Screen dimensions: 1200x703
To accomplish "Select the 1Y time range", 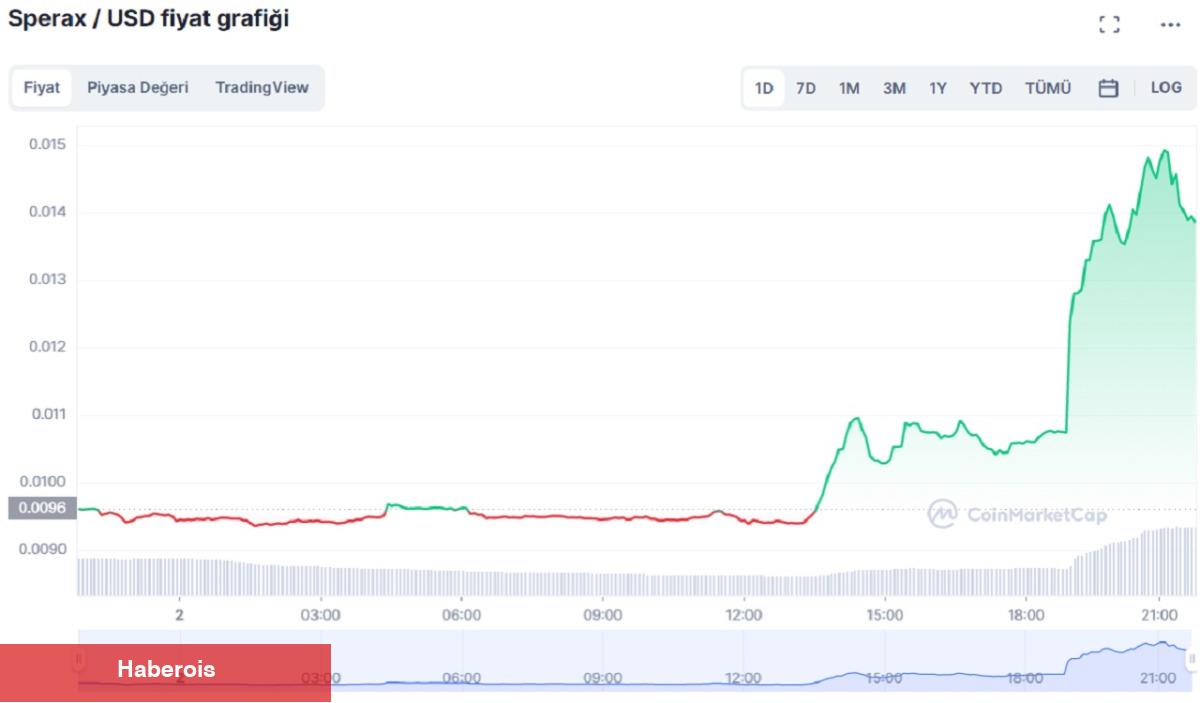I will point(938,88).
